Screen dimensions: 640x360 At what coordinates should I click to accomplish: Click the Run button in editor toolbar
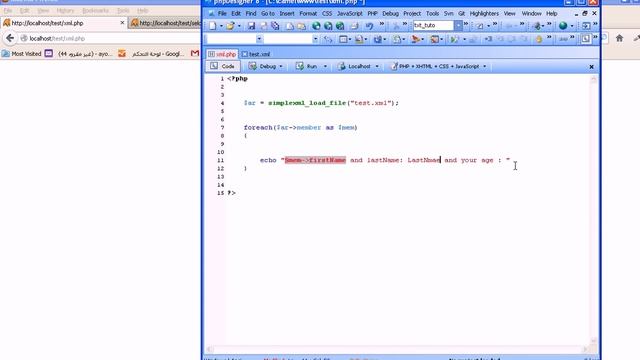pyautogui.click(x=307, y=66)
